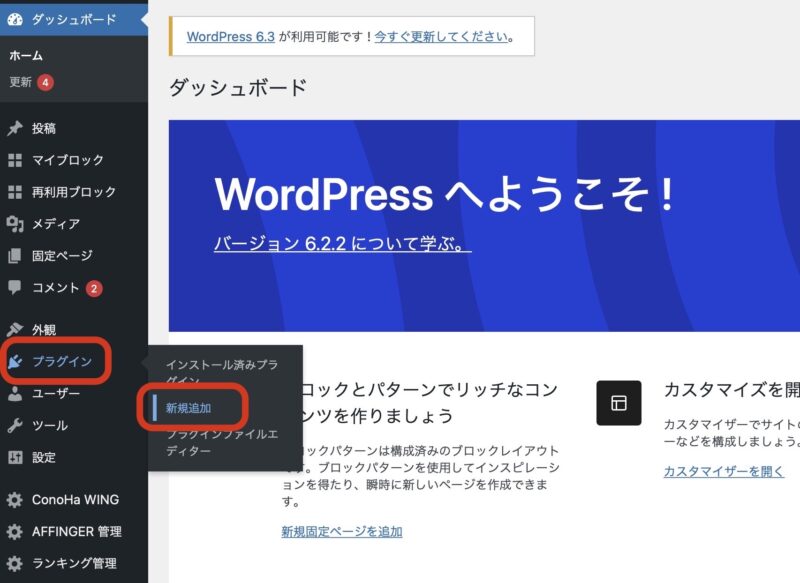The image size is (800, 583).
Task: Click the customizer layout icon
Action: pyautogui.click(x=618, y=403)
